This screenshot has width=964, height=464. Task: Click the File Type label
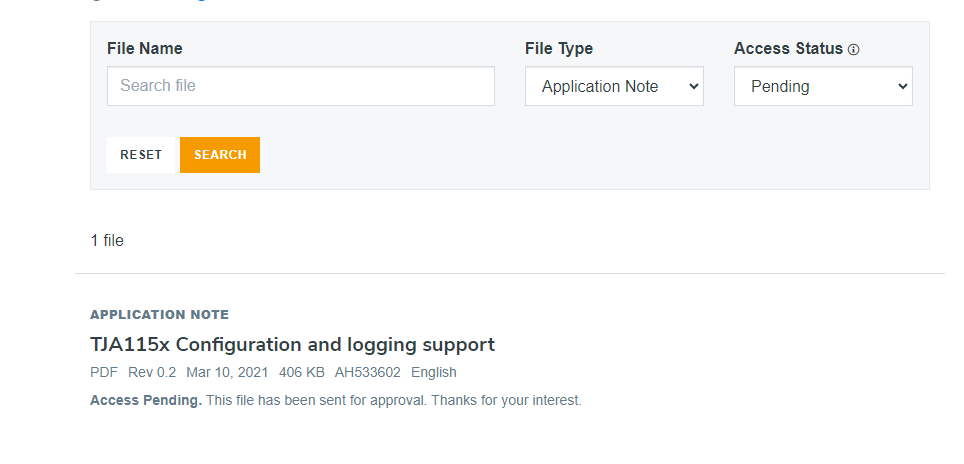[559, 48]
